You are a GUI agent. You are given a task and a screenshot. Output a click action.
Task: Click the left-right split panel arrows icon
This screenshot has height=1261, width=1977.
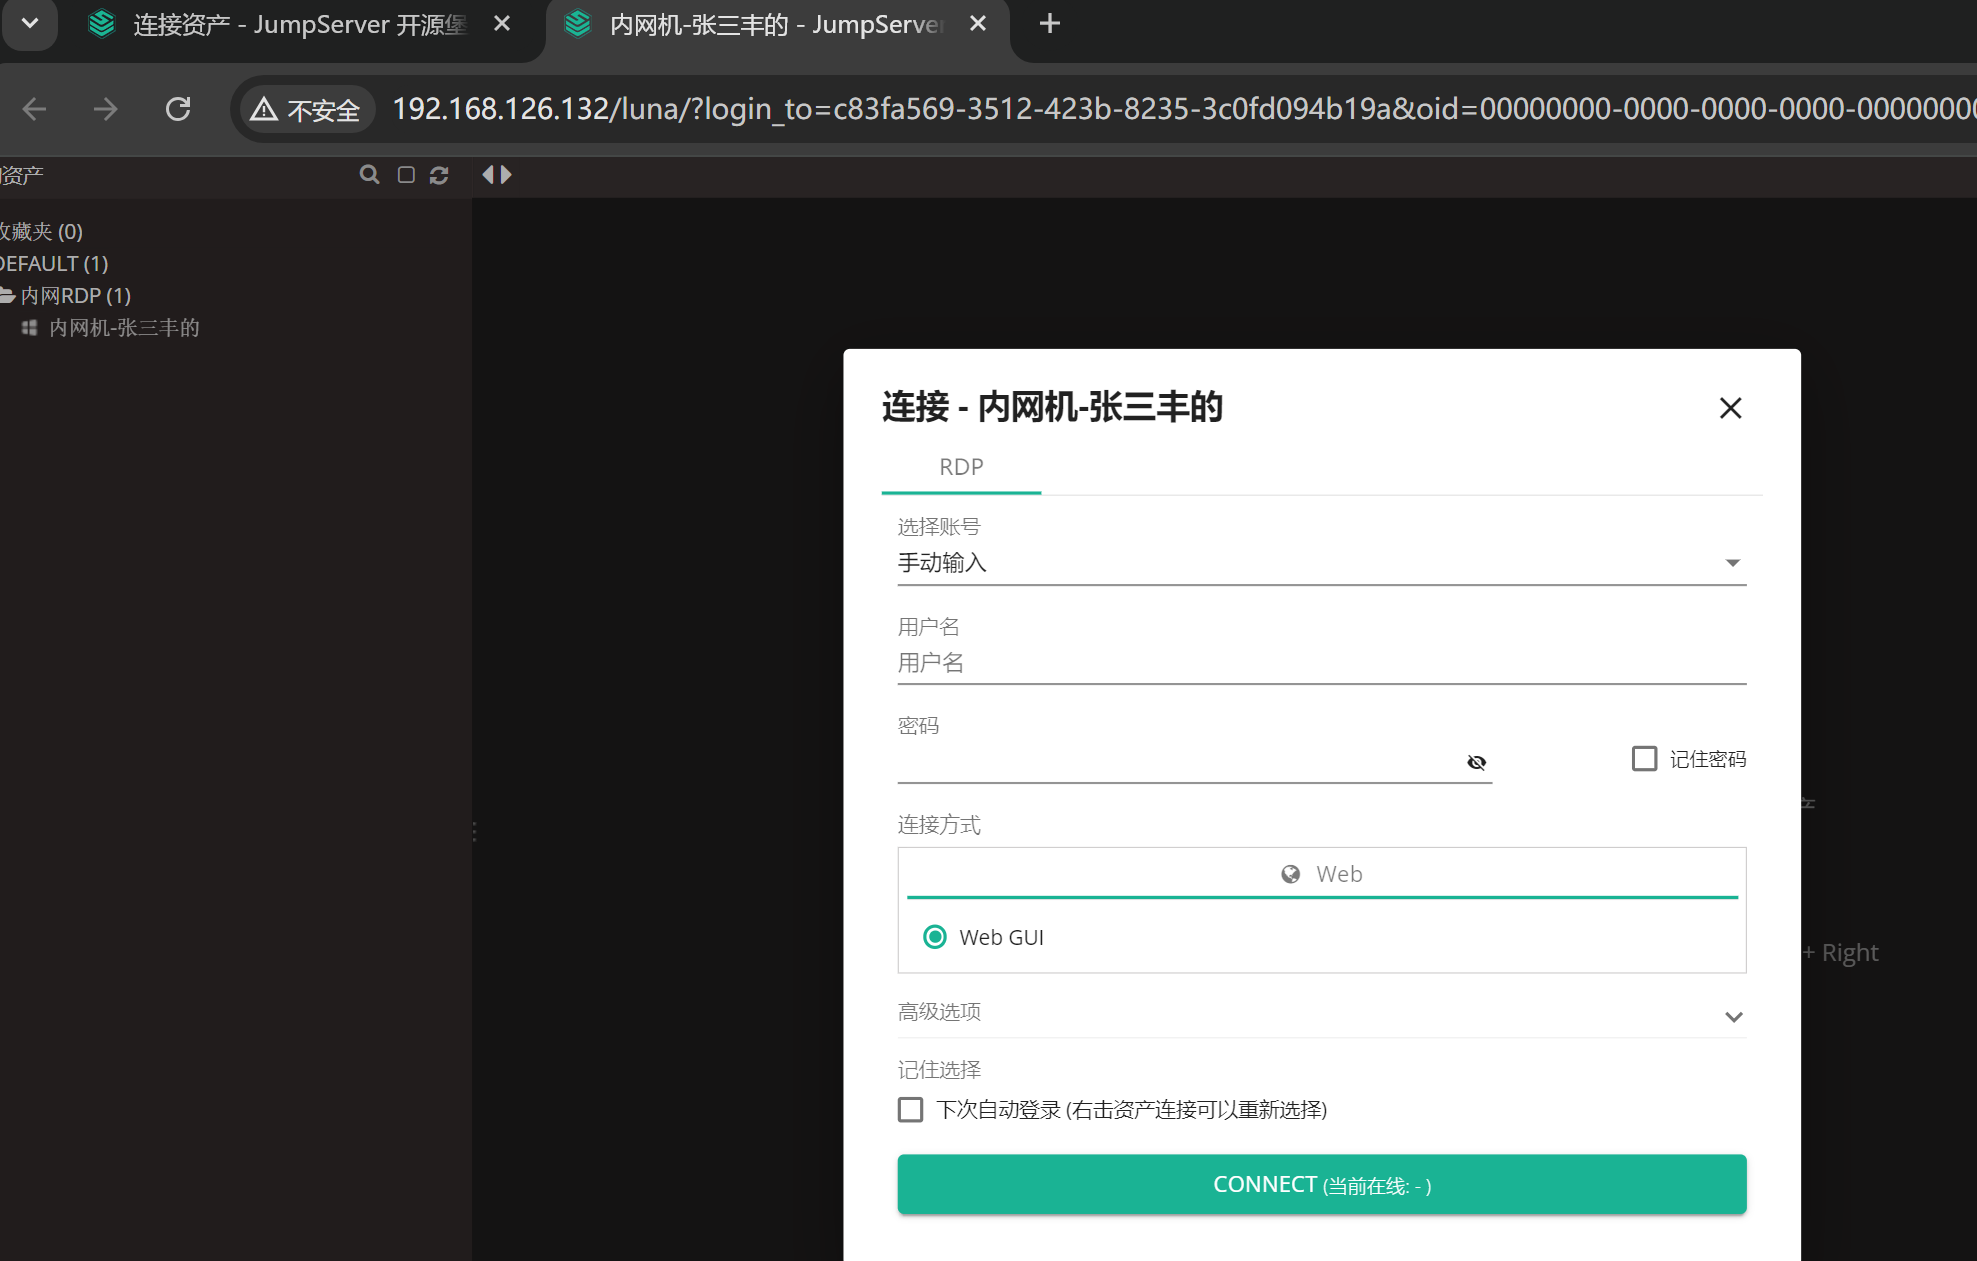[x=497, y=175]
